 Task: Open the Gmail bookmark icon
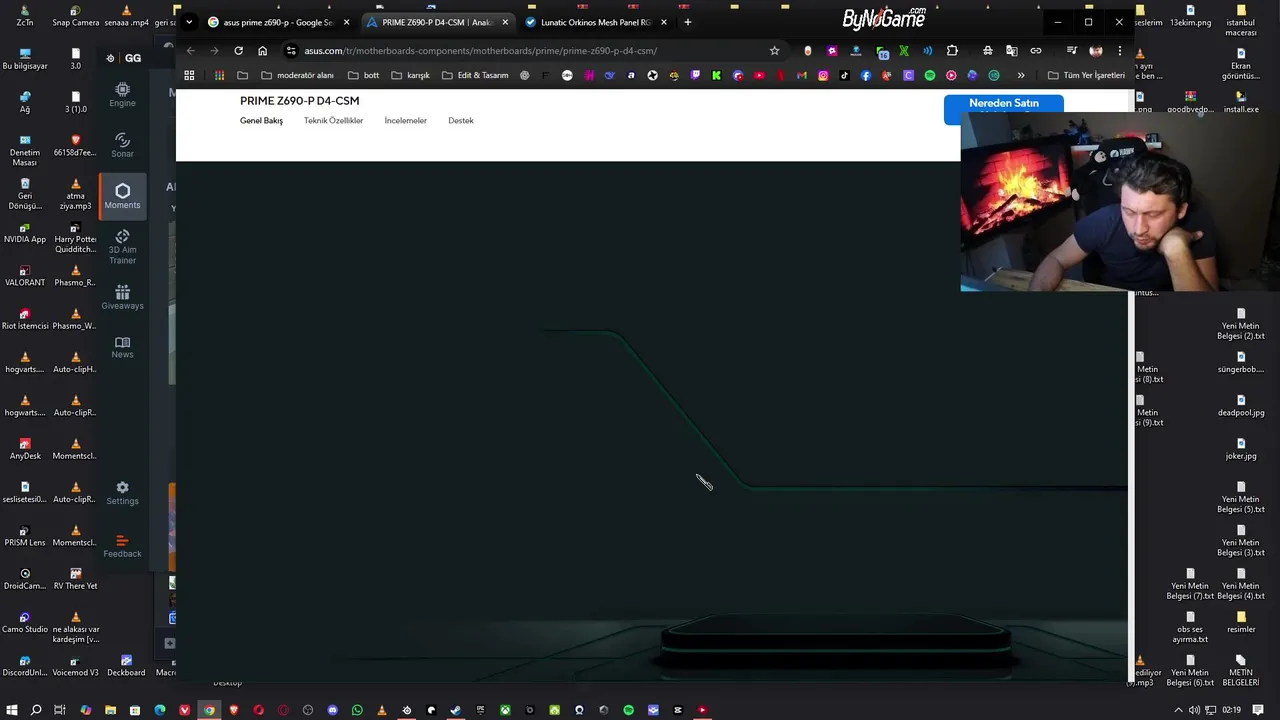[802, 75]
